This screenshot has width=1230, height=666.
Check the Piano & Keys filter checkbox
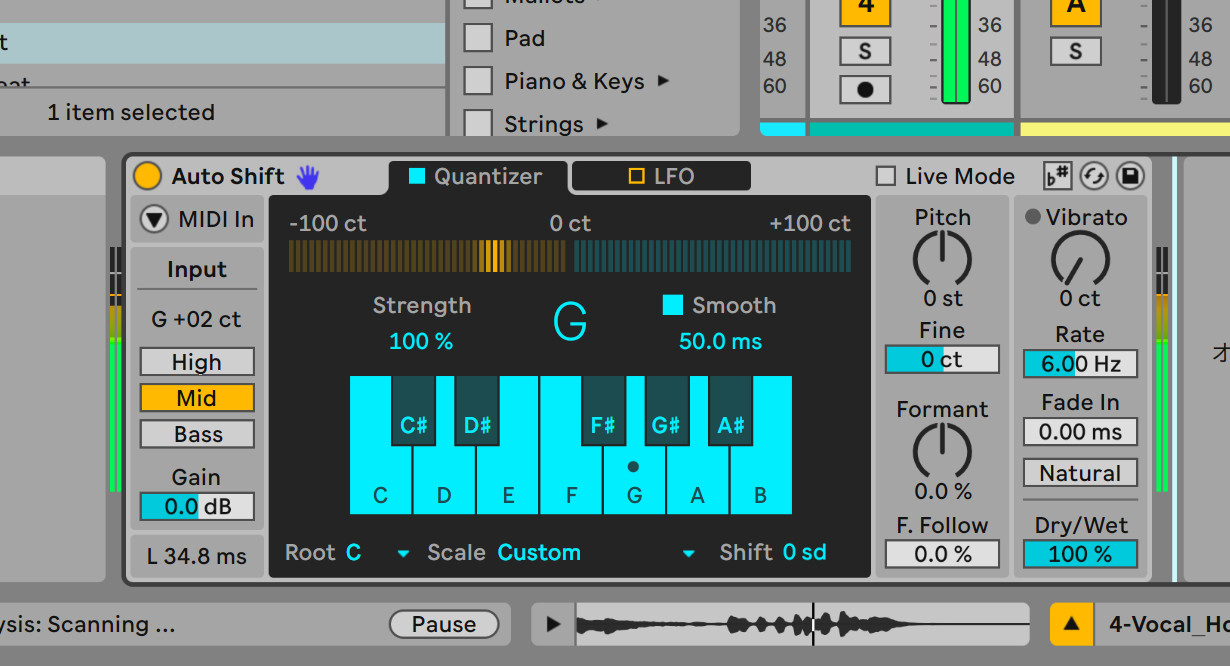(x=478, y=81)
